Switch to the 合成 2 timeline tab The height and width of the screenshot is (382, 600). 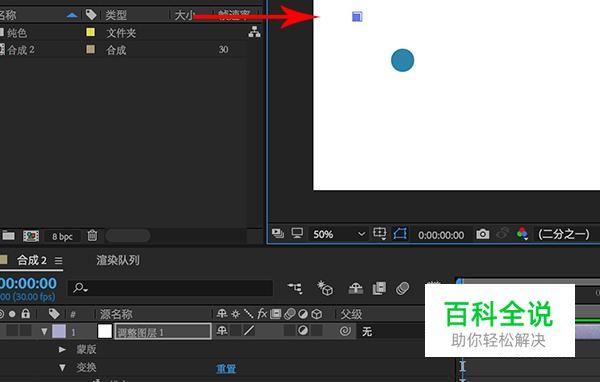(x=32, y=260)
